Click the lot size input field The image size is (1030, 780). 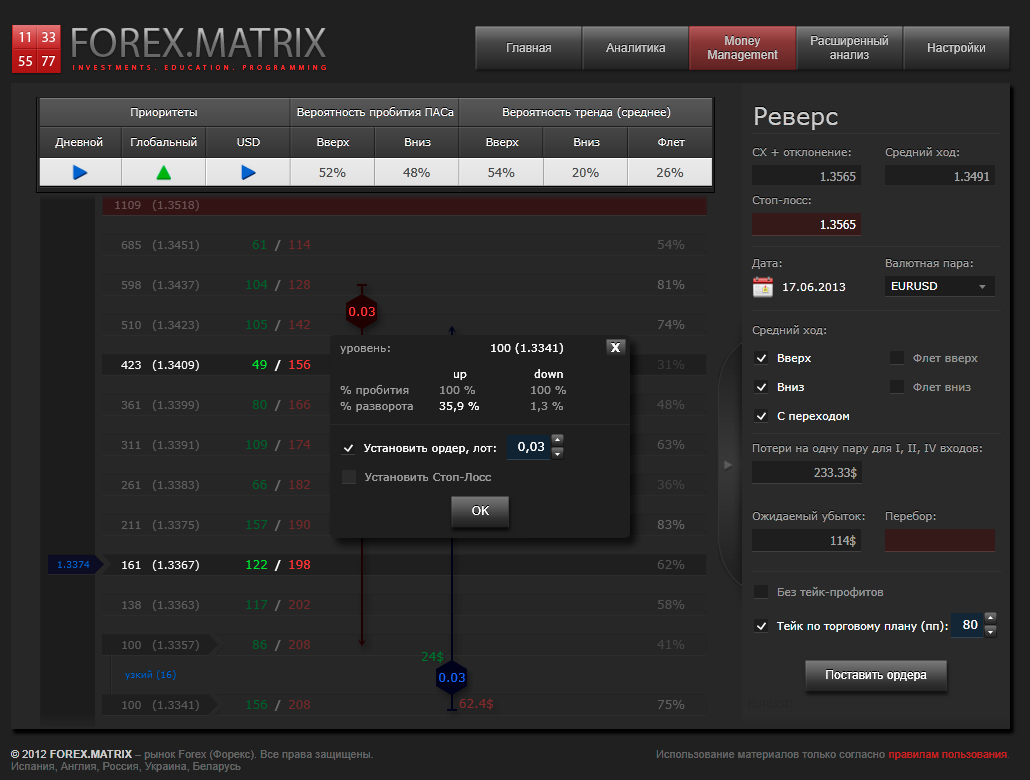click(x=529, y=447)
